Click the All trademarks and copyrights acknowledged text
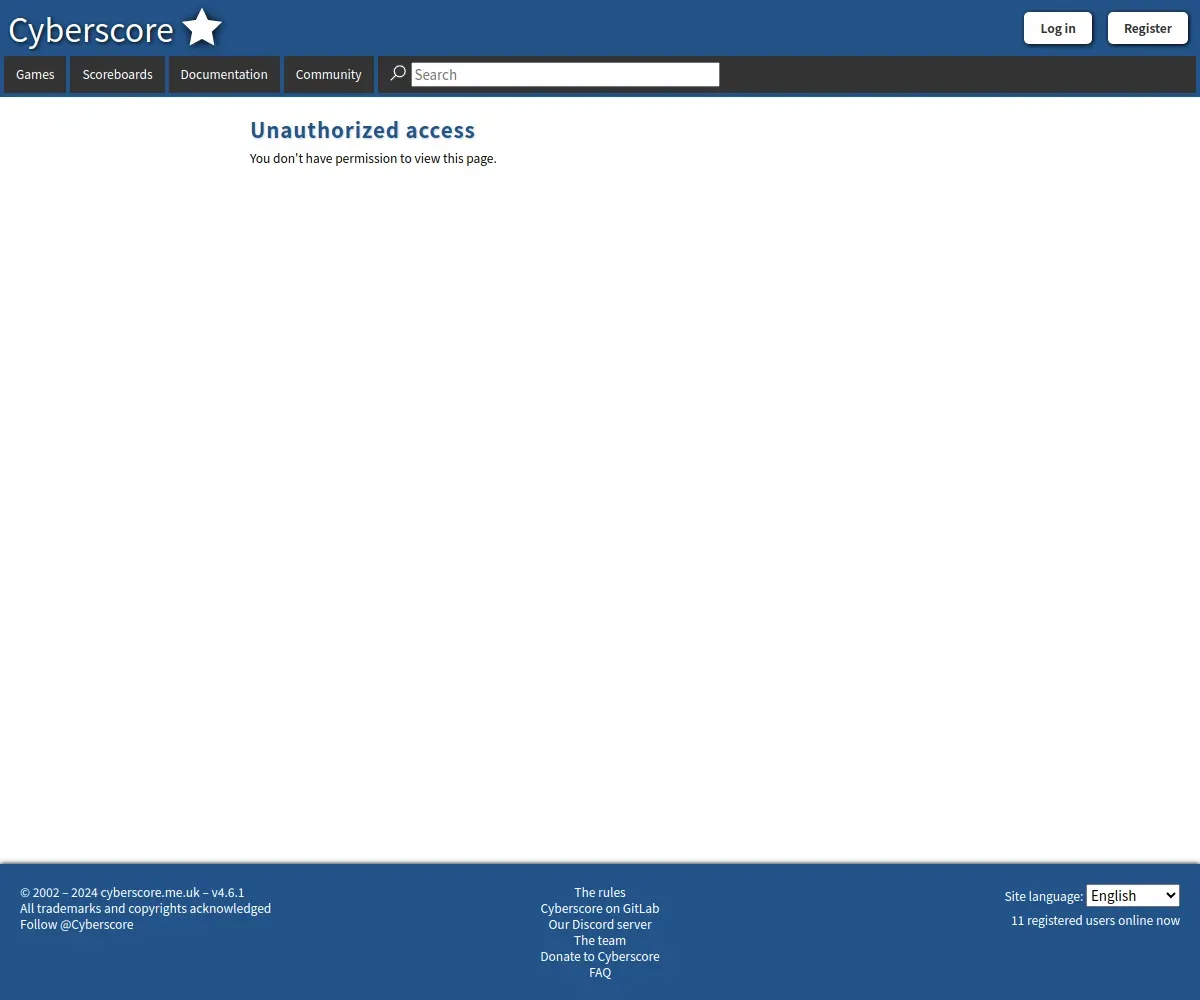 (145, 908)
